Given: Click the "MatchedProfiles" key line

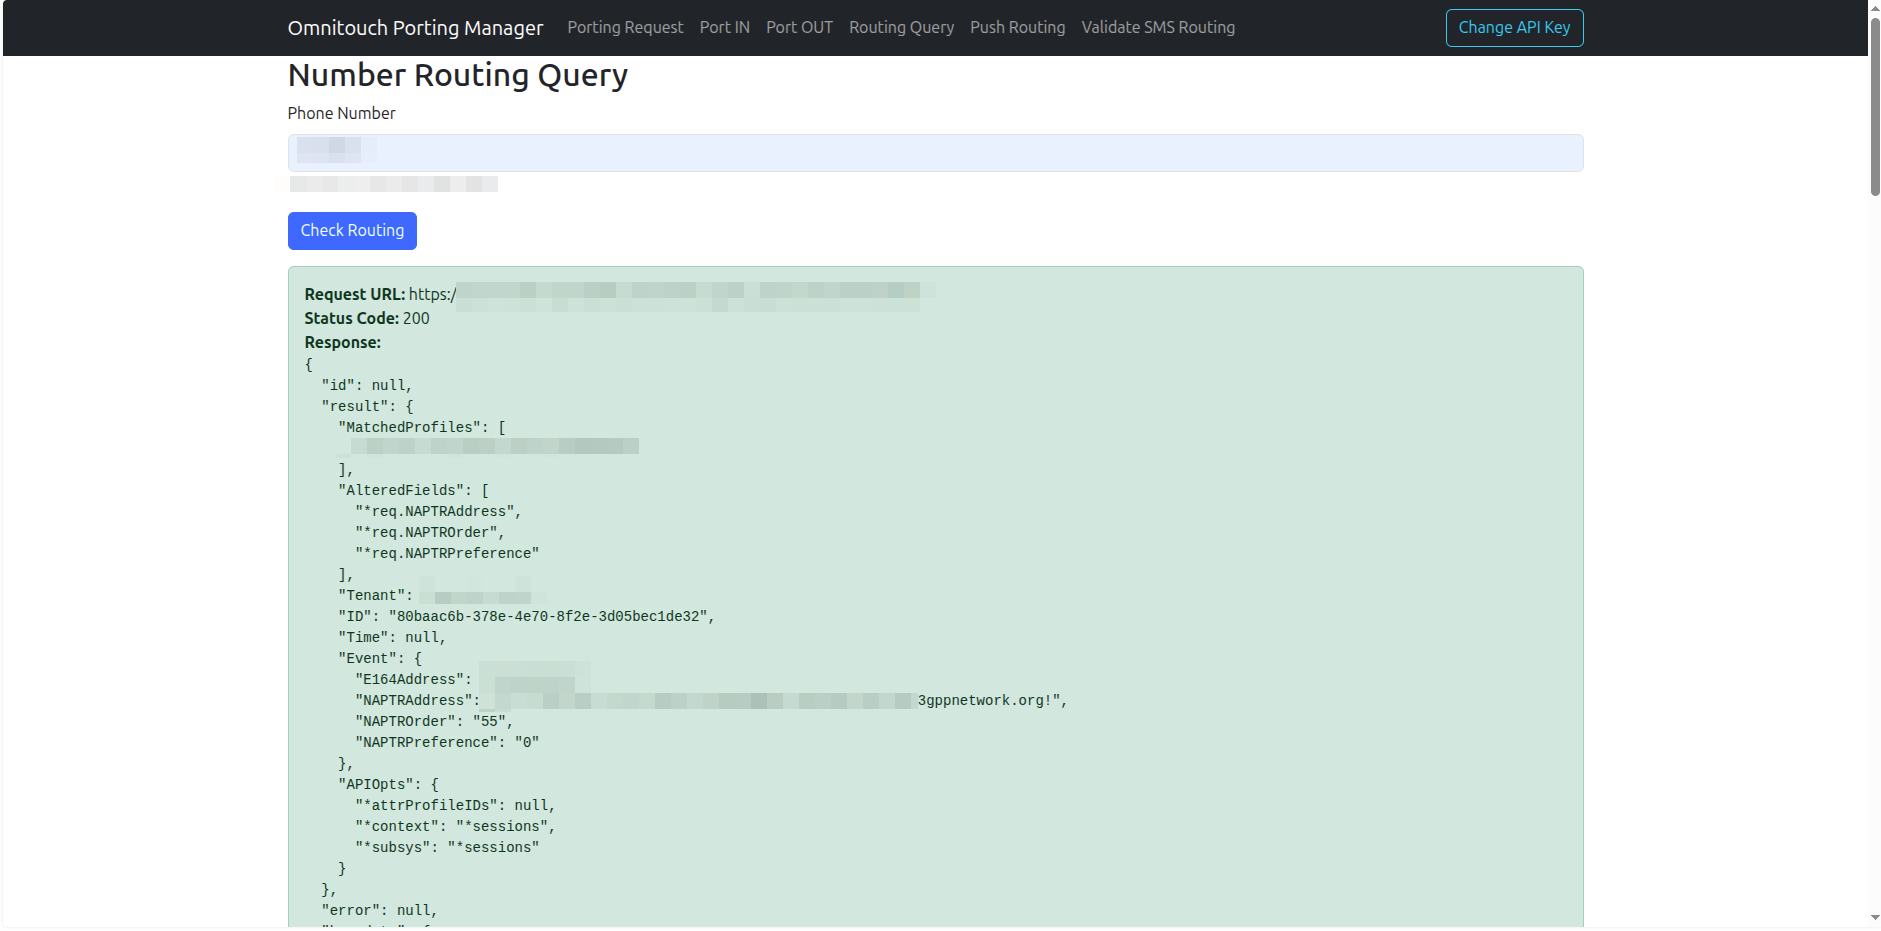Looking at the screenshot, I should click(x=422, y=427).
